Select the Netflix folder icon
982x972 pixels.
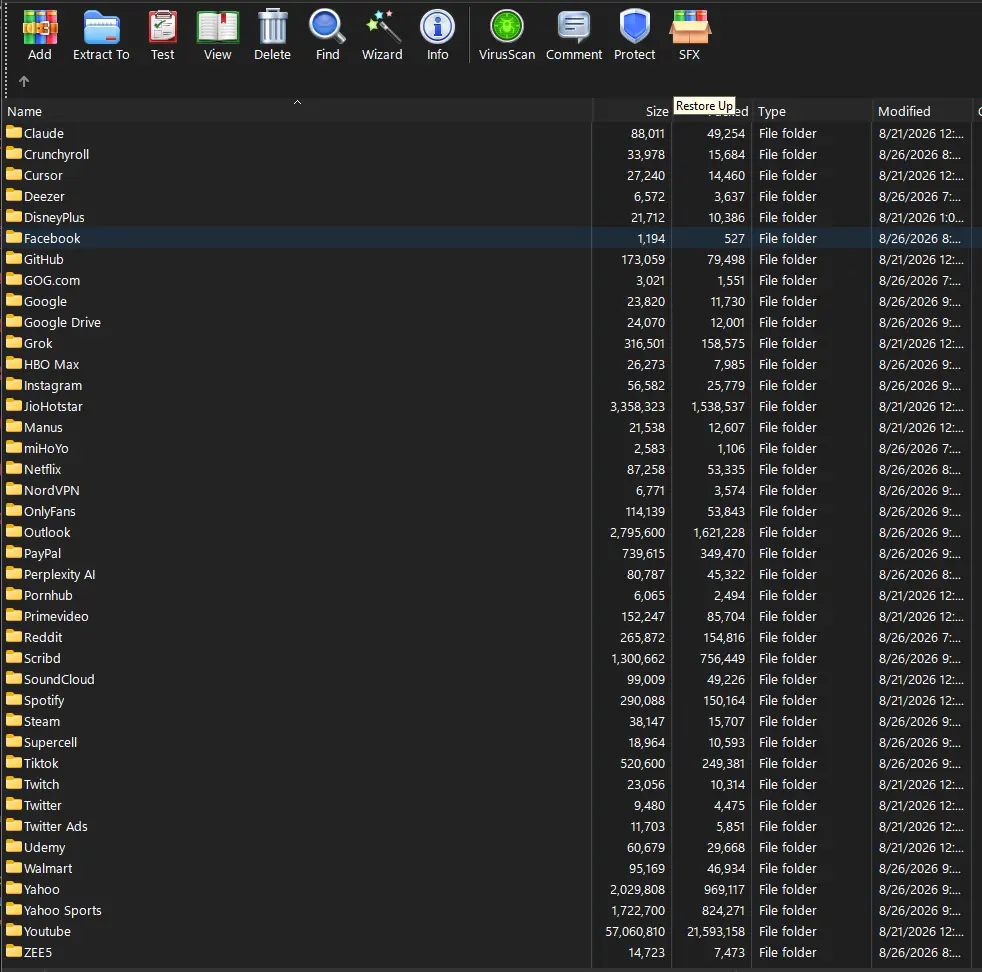14,468
